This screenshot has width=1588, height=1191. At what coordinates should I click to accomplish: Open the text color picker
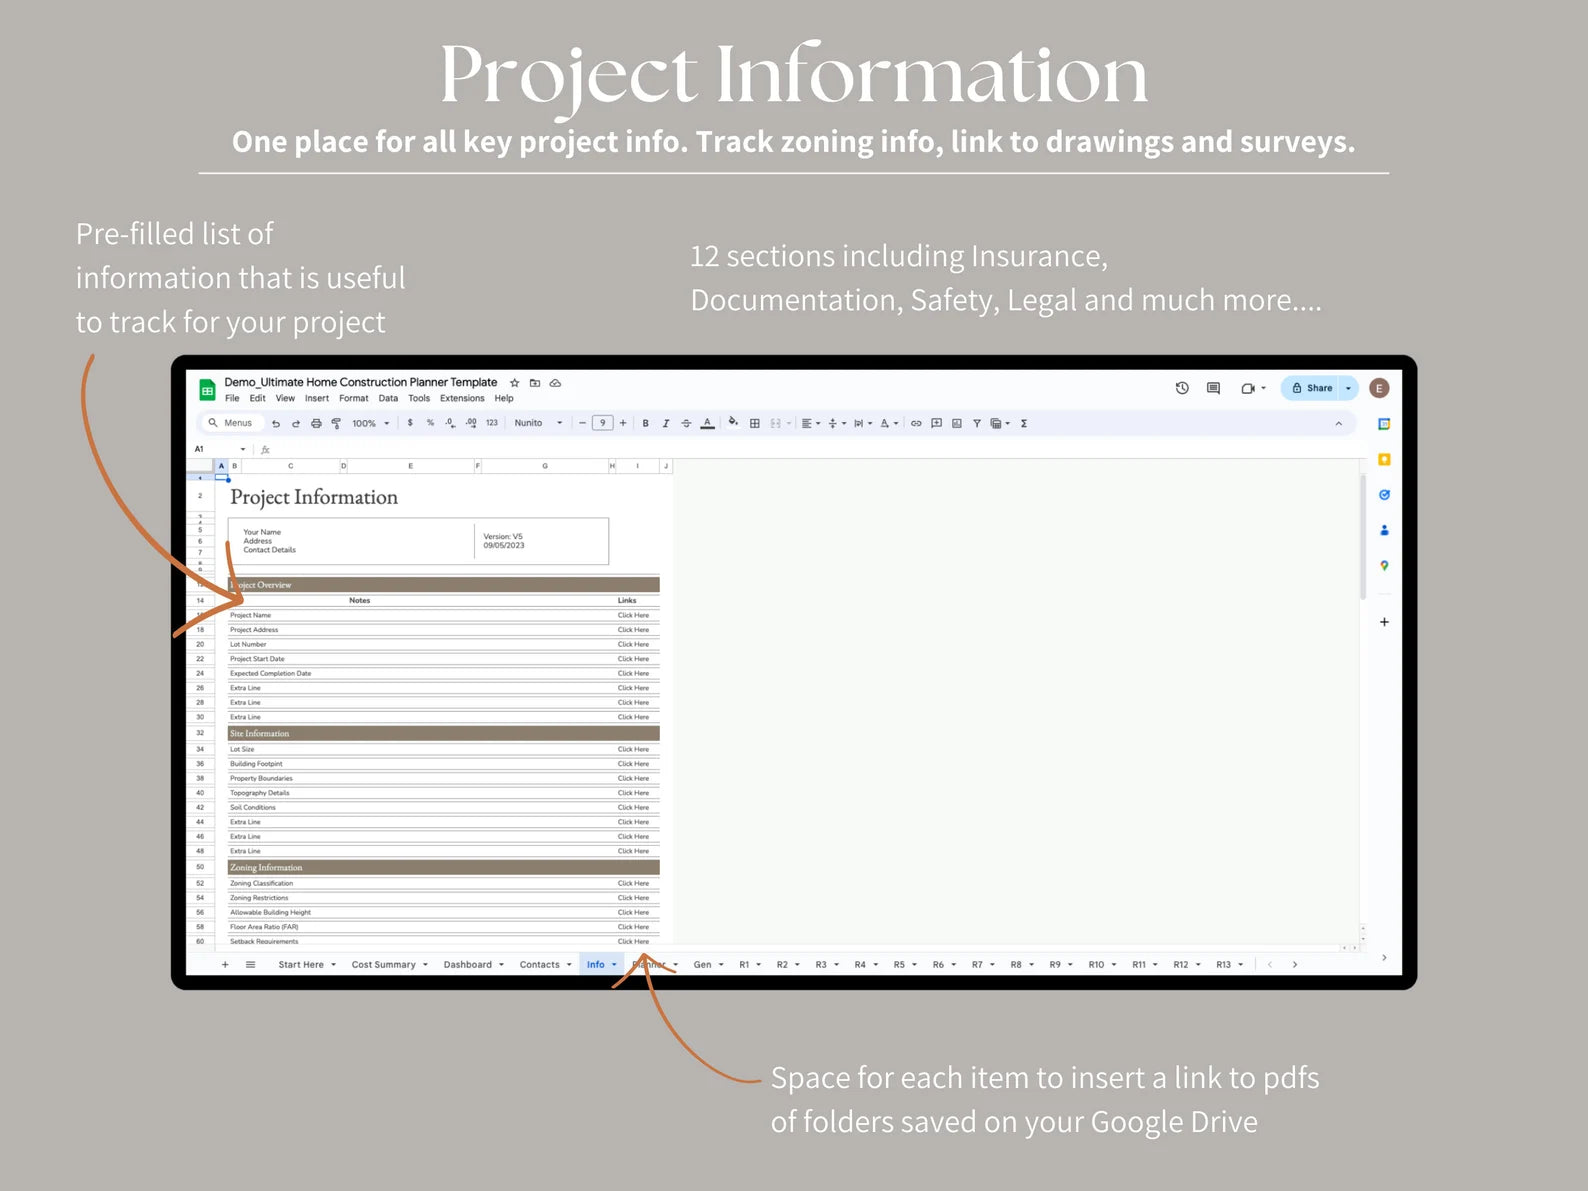pyautogui.click(x=708, y=424)
